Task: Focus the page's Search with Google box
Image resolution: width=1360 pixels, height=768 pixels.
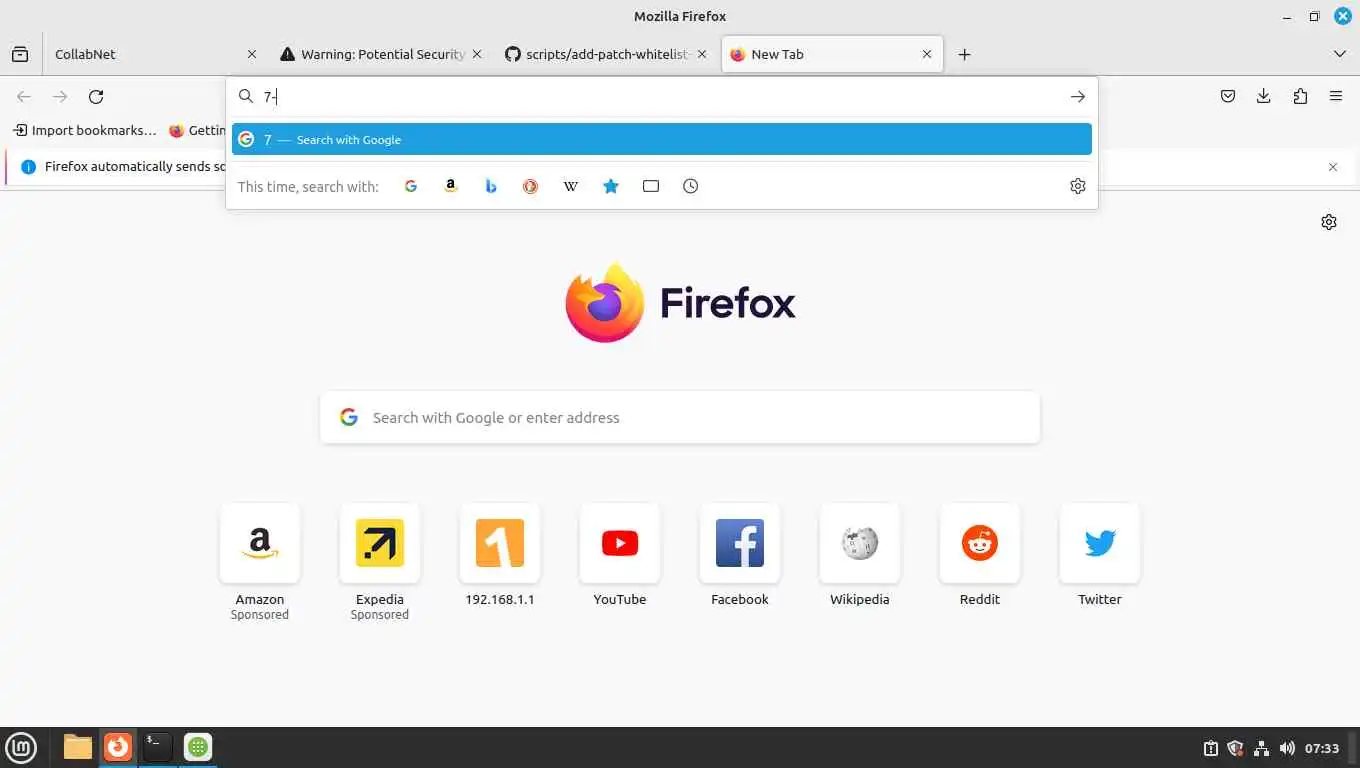Action: click(680, 417)
